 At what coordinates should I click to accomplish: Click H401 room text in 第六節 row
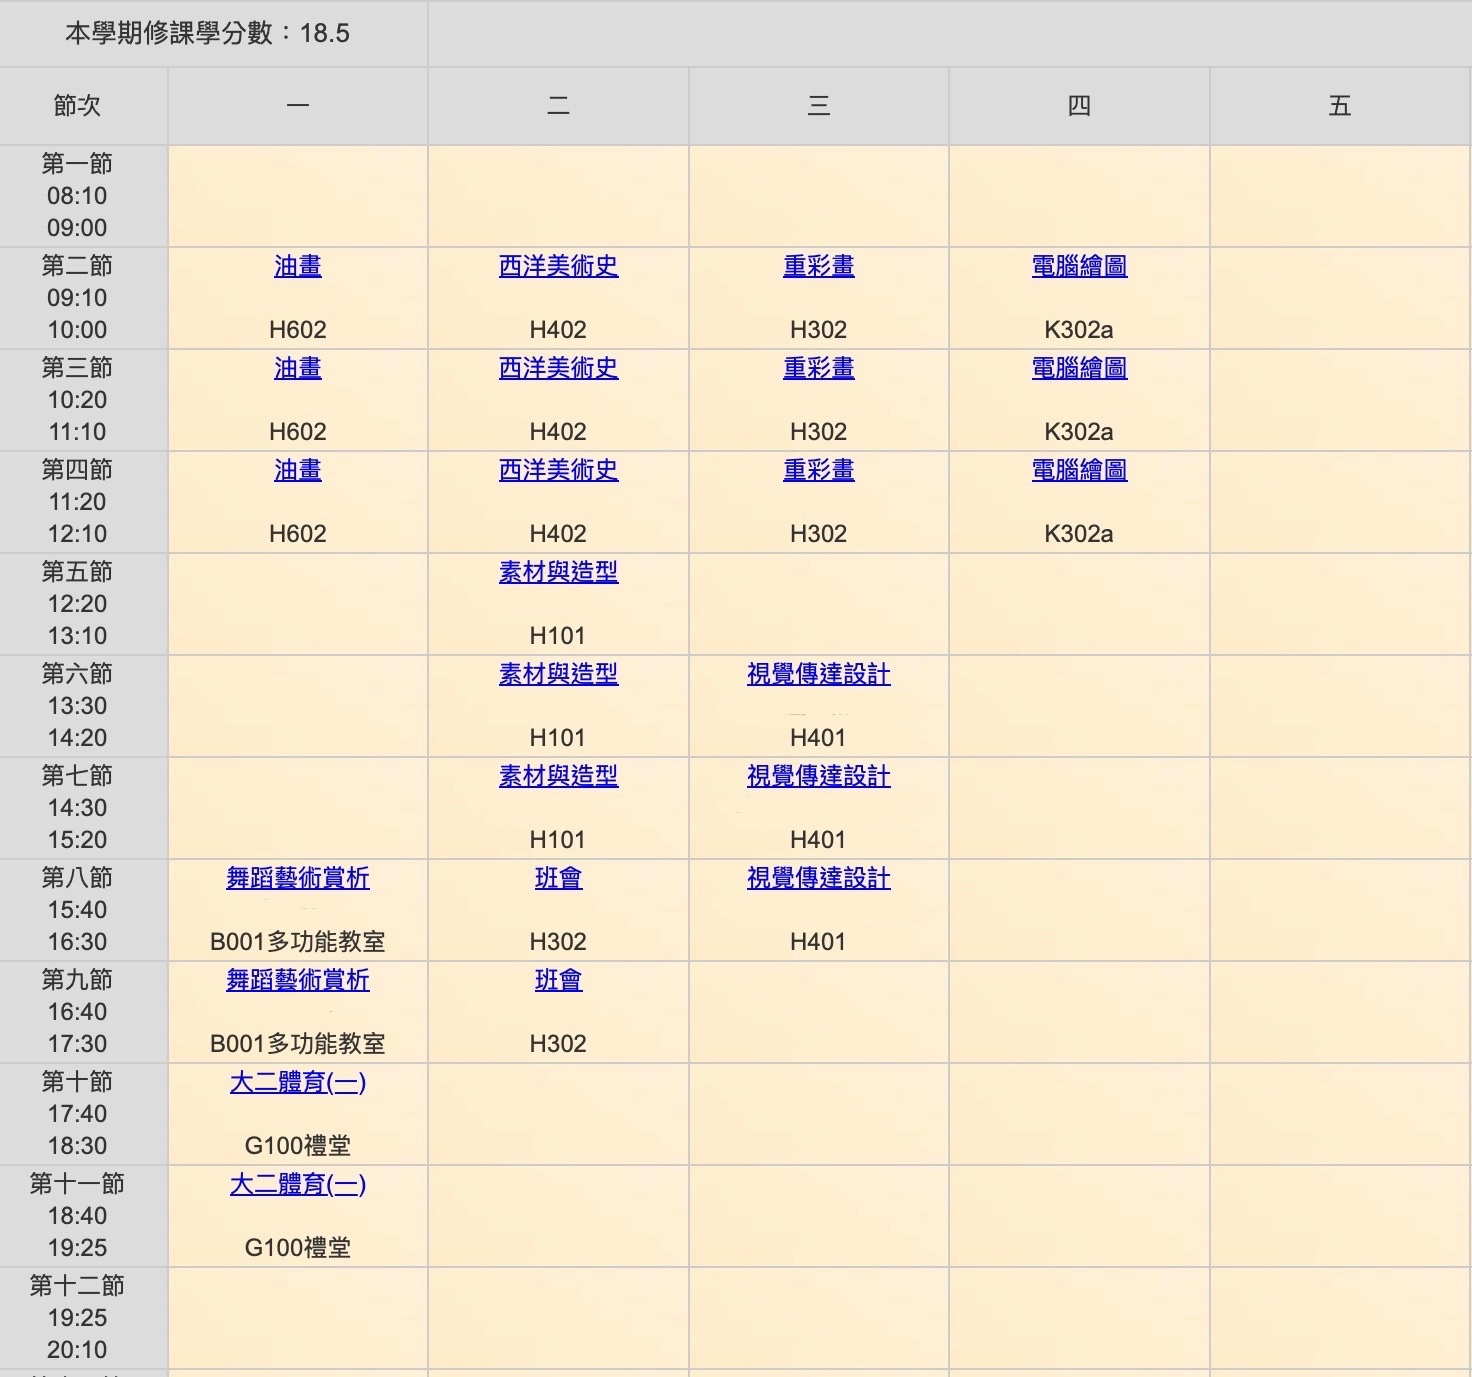point(818,738)
